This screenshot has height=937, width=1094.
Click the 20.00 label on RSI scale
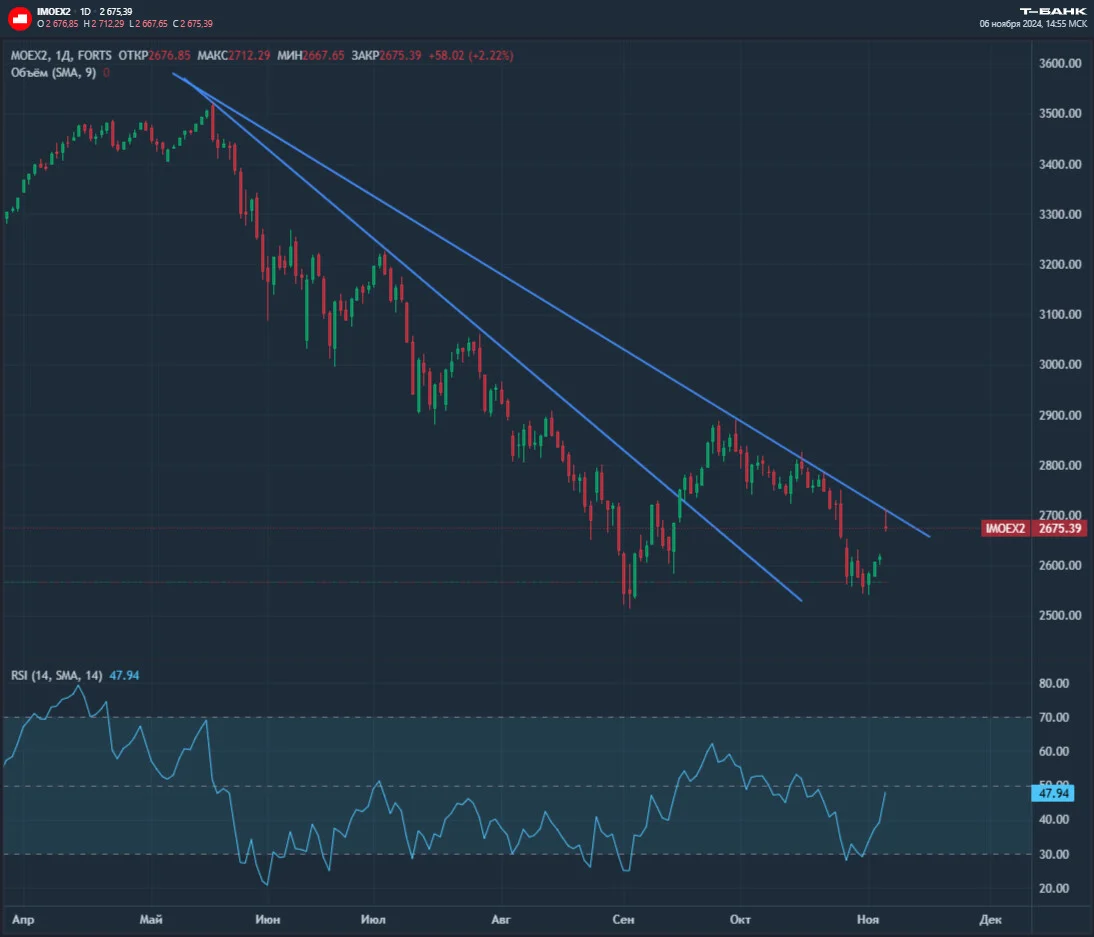1054,888
